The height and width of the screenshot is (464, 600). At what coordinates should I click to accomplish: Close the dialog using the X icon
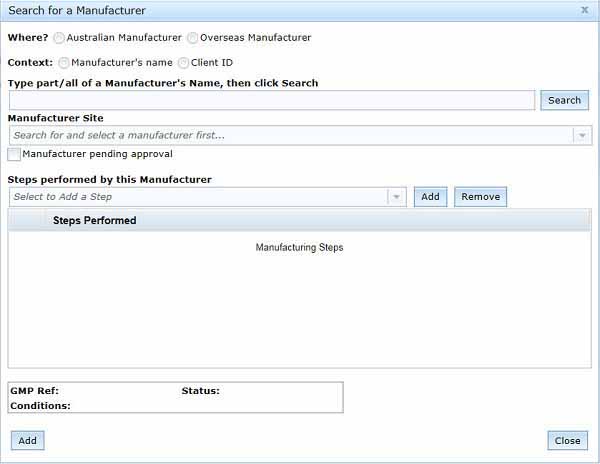(x=584, y=10)
